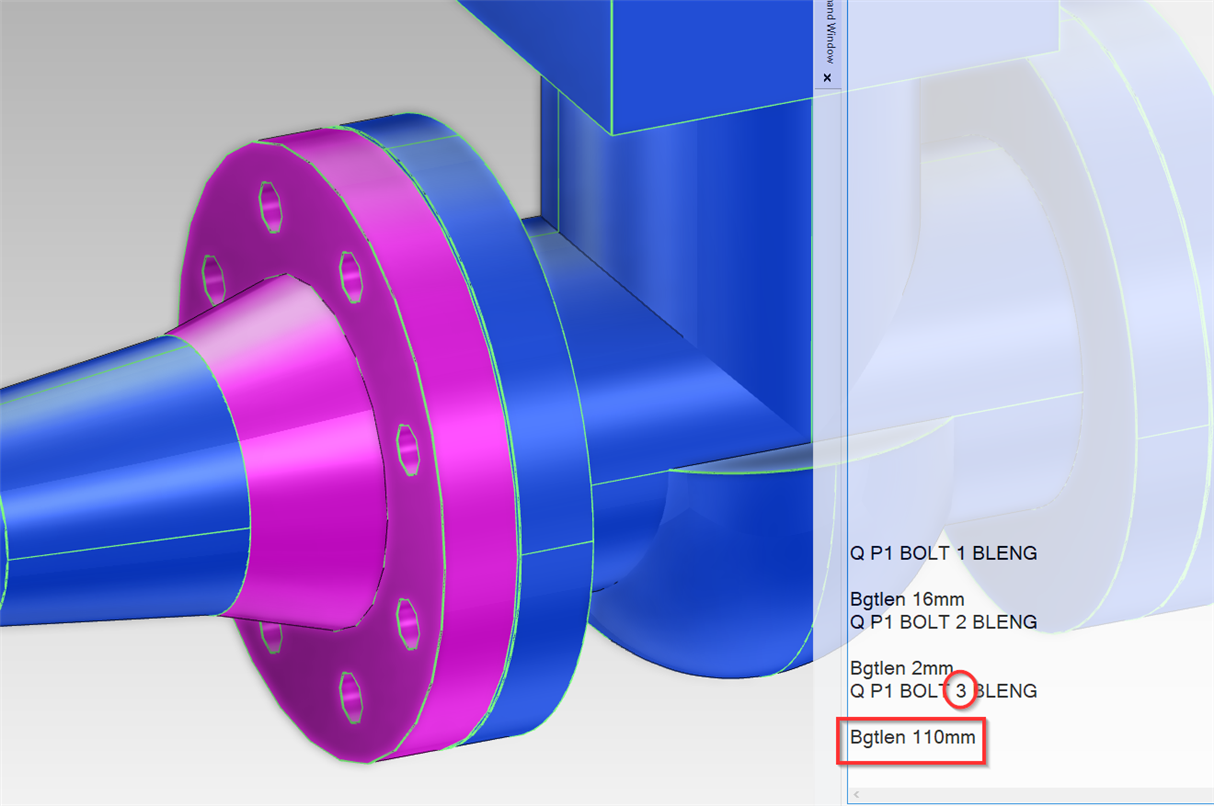
Task: Select the "Bgtlen 2mm" output line
Action: 902,668
